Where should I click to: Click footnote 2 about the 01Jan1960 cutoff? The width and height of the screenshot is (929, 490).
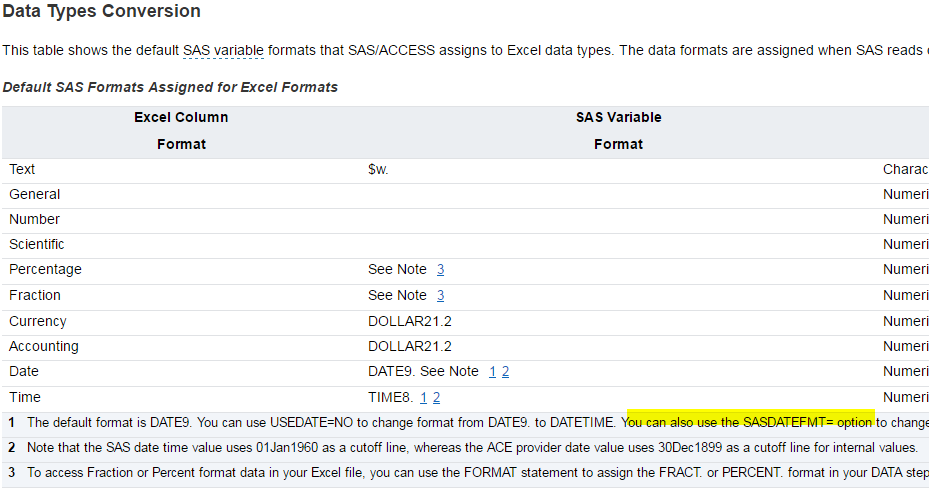point(472,448)
